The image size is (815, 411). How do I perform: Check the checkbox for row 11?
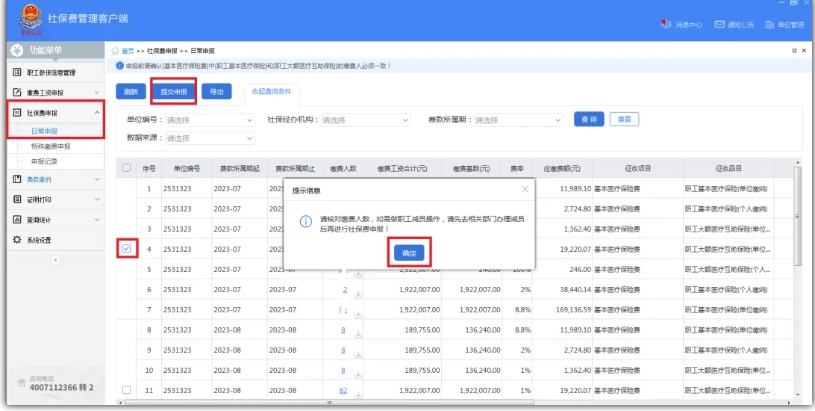click(126, 390)
